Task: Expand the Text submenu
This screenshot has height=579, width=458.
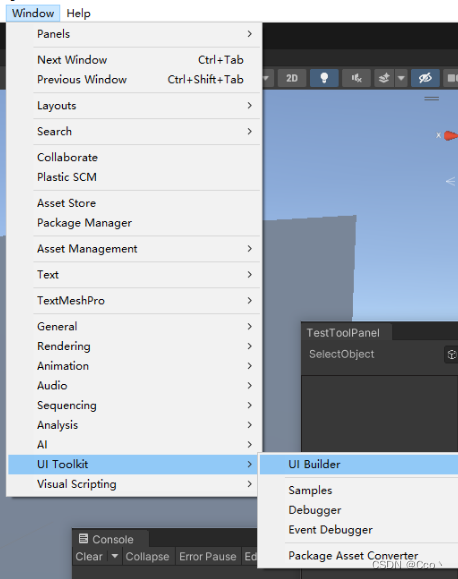Action: coord(135,274)
